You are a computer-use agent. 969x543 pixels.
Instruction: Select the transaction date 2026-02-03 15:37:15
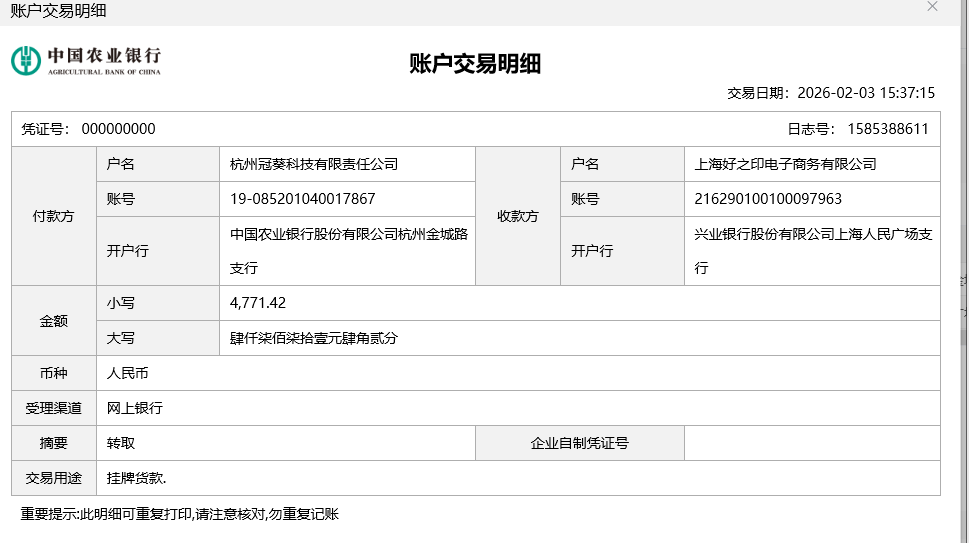point(866,93)
